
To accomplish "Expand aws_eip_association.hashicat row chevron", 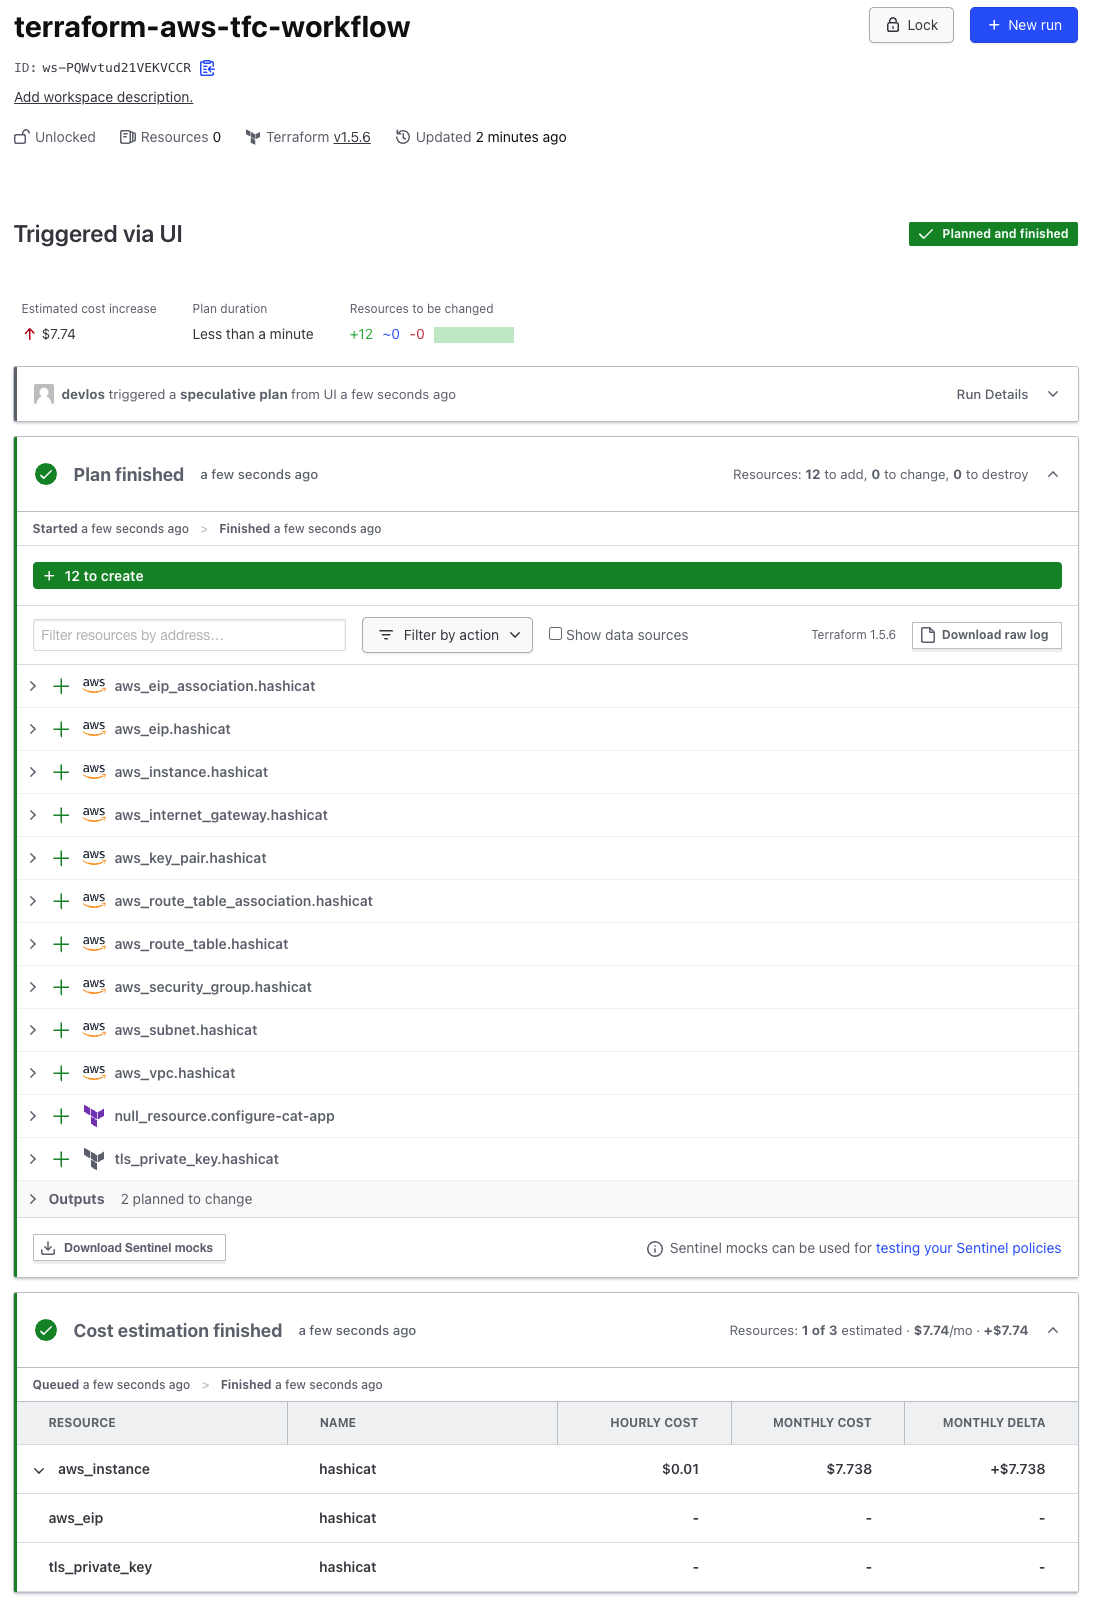I will (33, 686).
